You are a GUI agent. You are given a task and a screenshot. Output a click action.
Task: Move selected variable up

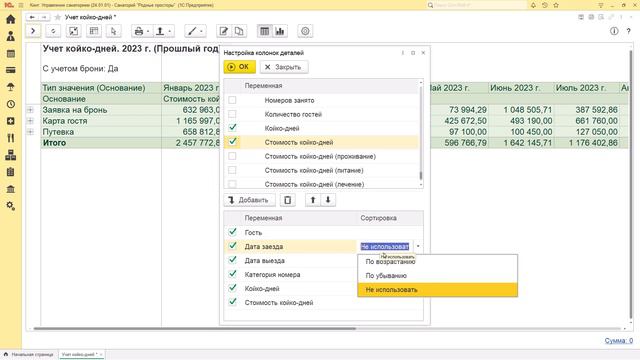click(313, 200)
